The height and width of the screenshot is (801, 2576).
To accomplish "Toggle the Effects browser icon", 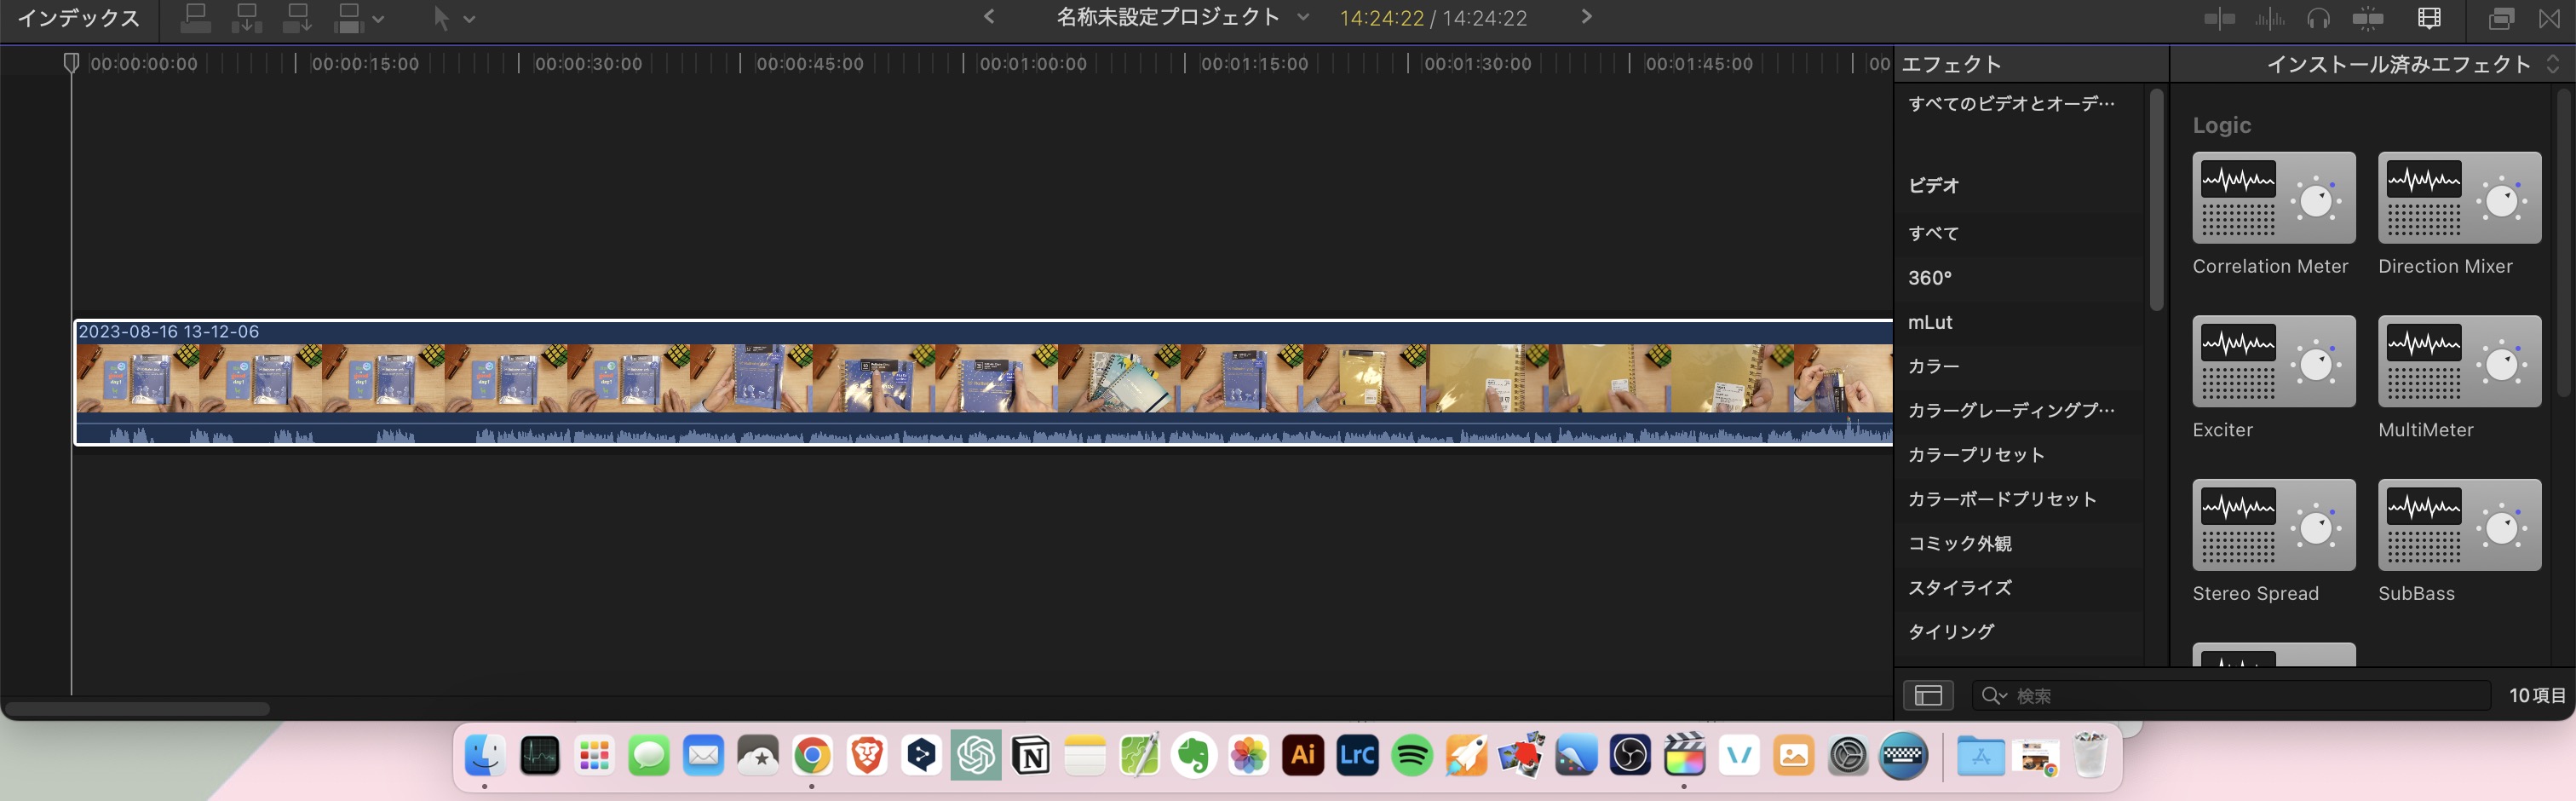I will coord(2501,18).
